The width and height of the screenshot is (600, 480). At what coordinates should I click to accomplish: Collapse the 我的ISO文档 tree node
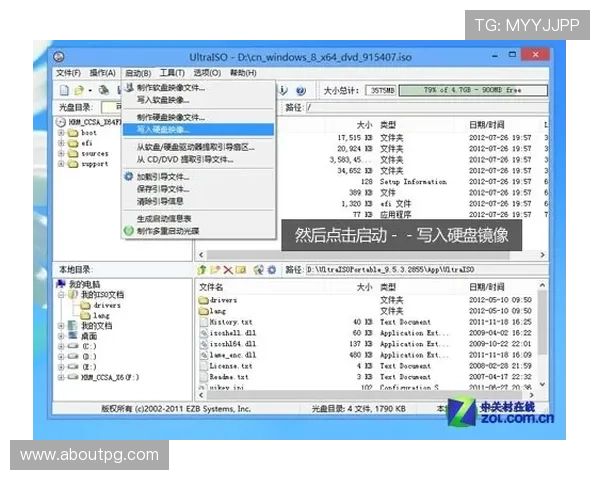pos(61,295)
